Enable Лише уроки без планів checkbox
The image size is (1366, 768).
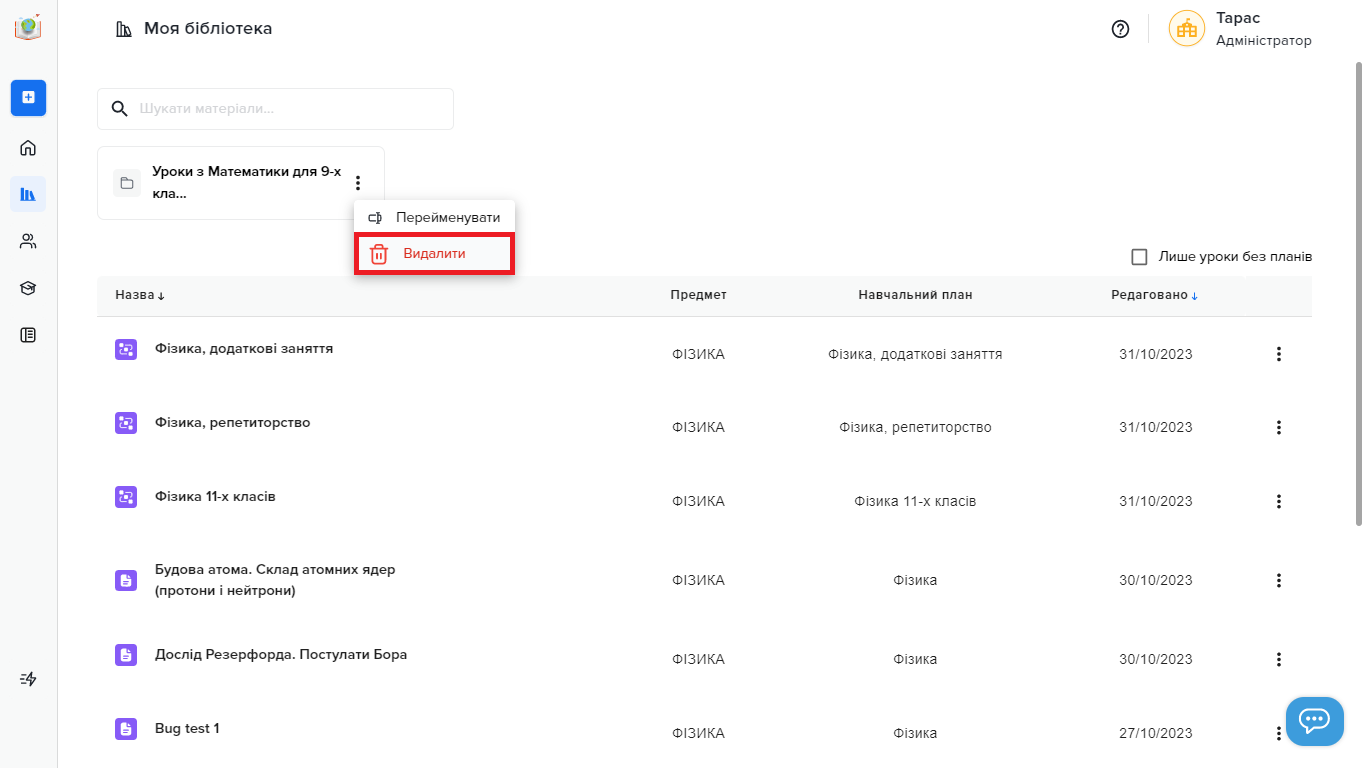tap(1139, 257)
